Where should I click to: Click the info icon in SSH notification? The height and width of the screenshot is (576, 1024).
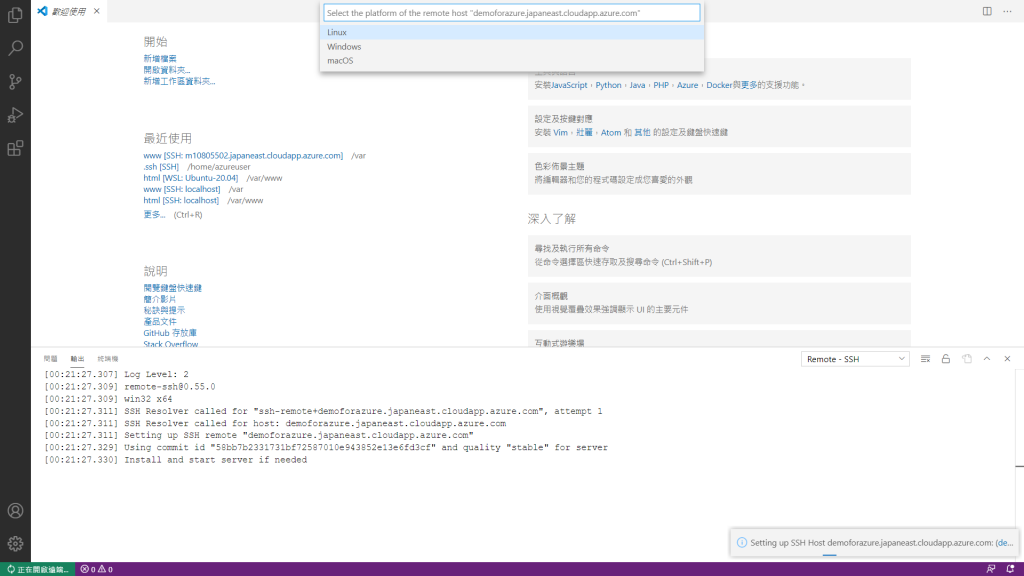(742, 543)
